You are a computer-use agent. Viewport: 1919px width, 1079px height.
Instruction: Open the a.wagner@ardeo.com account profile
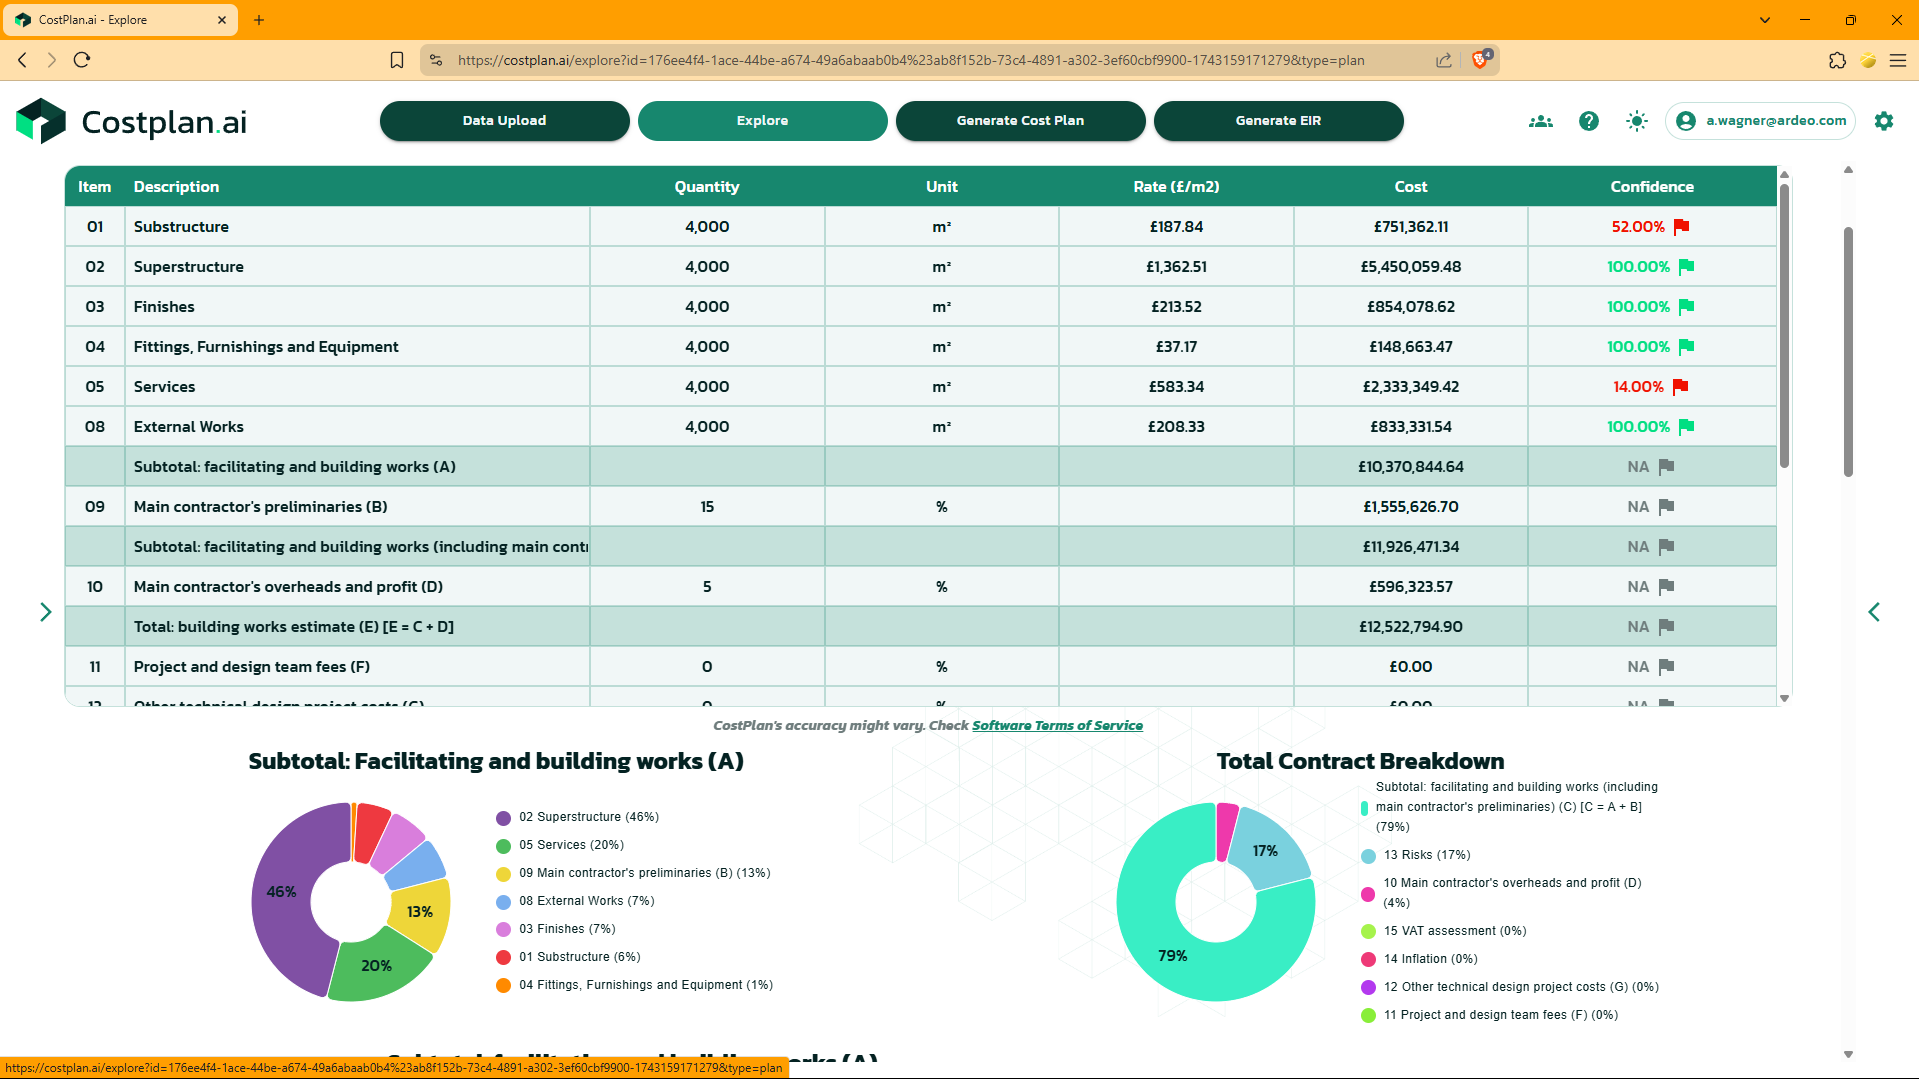coord(1760,121)
